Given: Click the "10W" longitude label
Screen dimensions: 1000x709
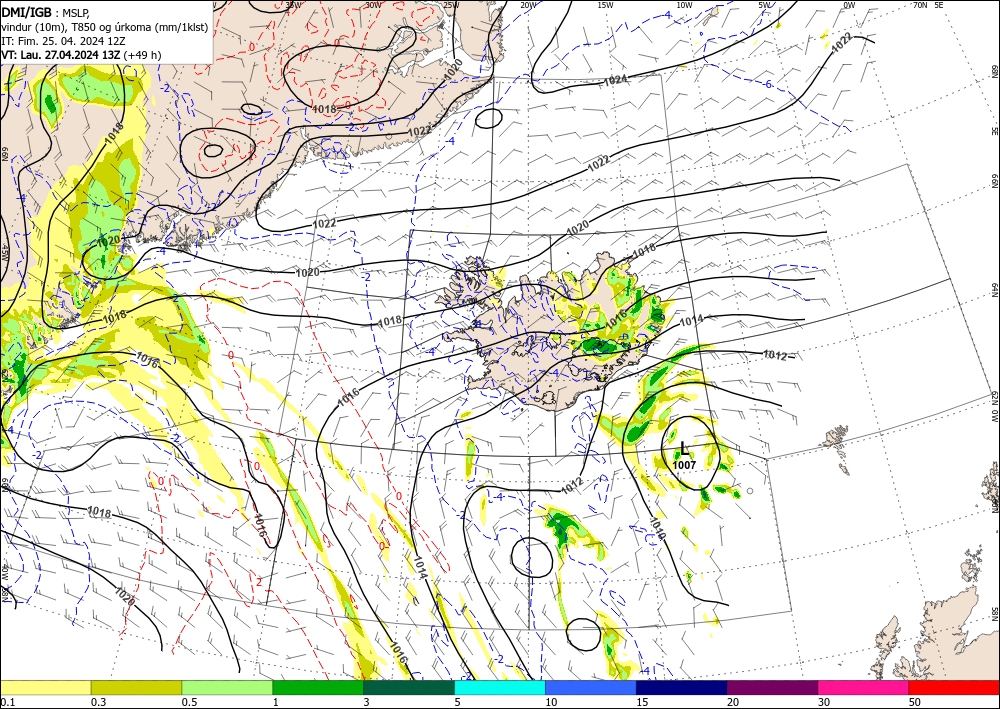Looking at the screenshot, I should coord(684,5).
